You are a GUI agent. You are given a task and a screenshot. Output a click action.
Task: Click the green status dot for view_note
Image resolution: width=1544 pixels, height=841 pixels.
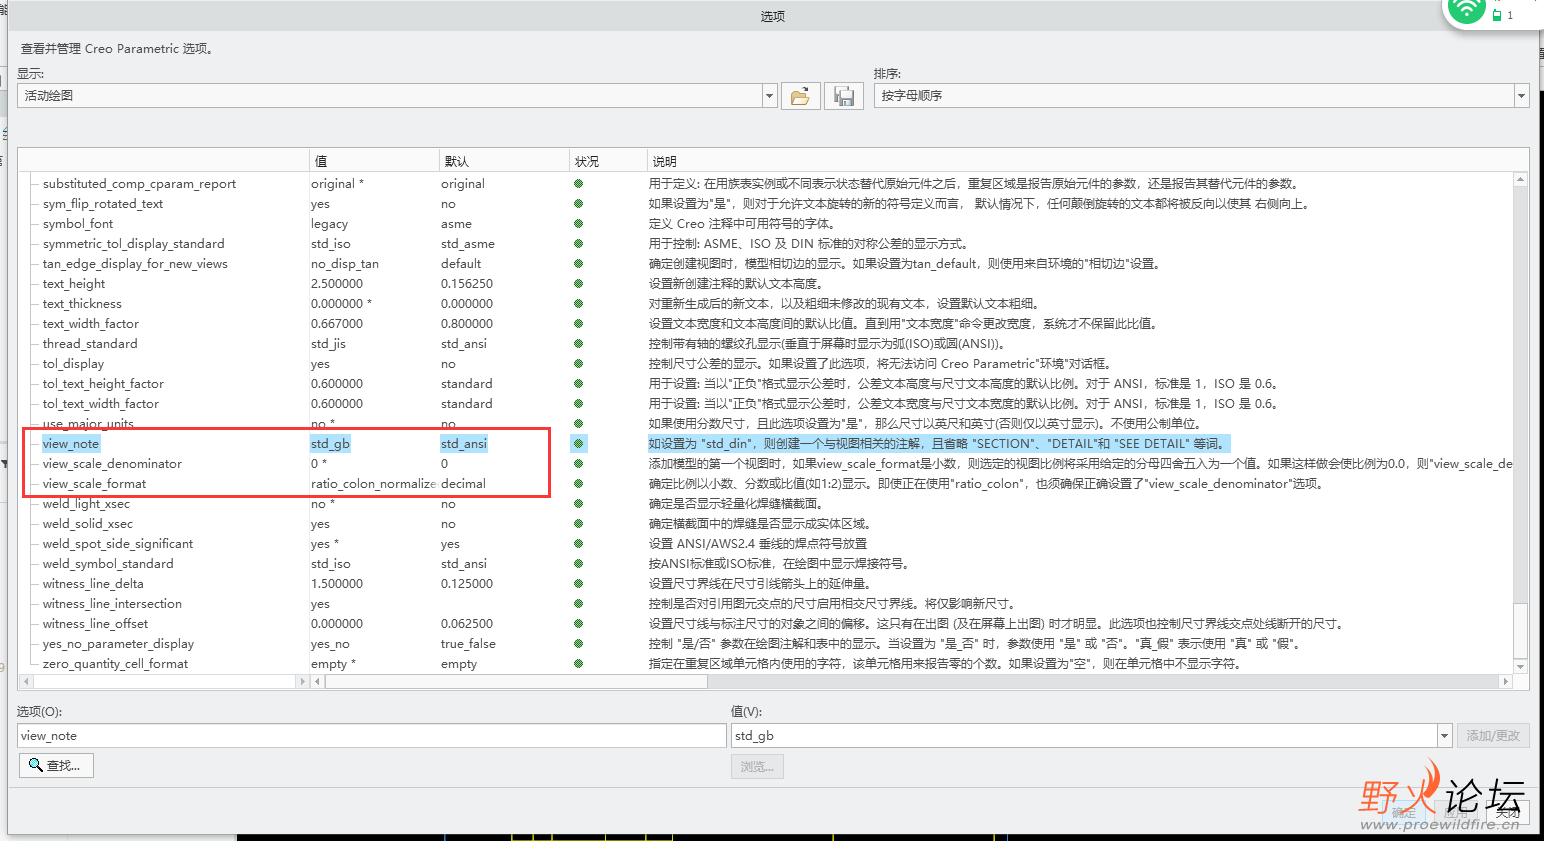tap(578, 443)
